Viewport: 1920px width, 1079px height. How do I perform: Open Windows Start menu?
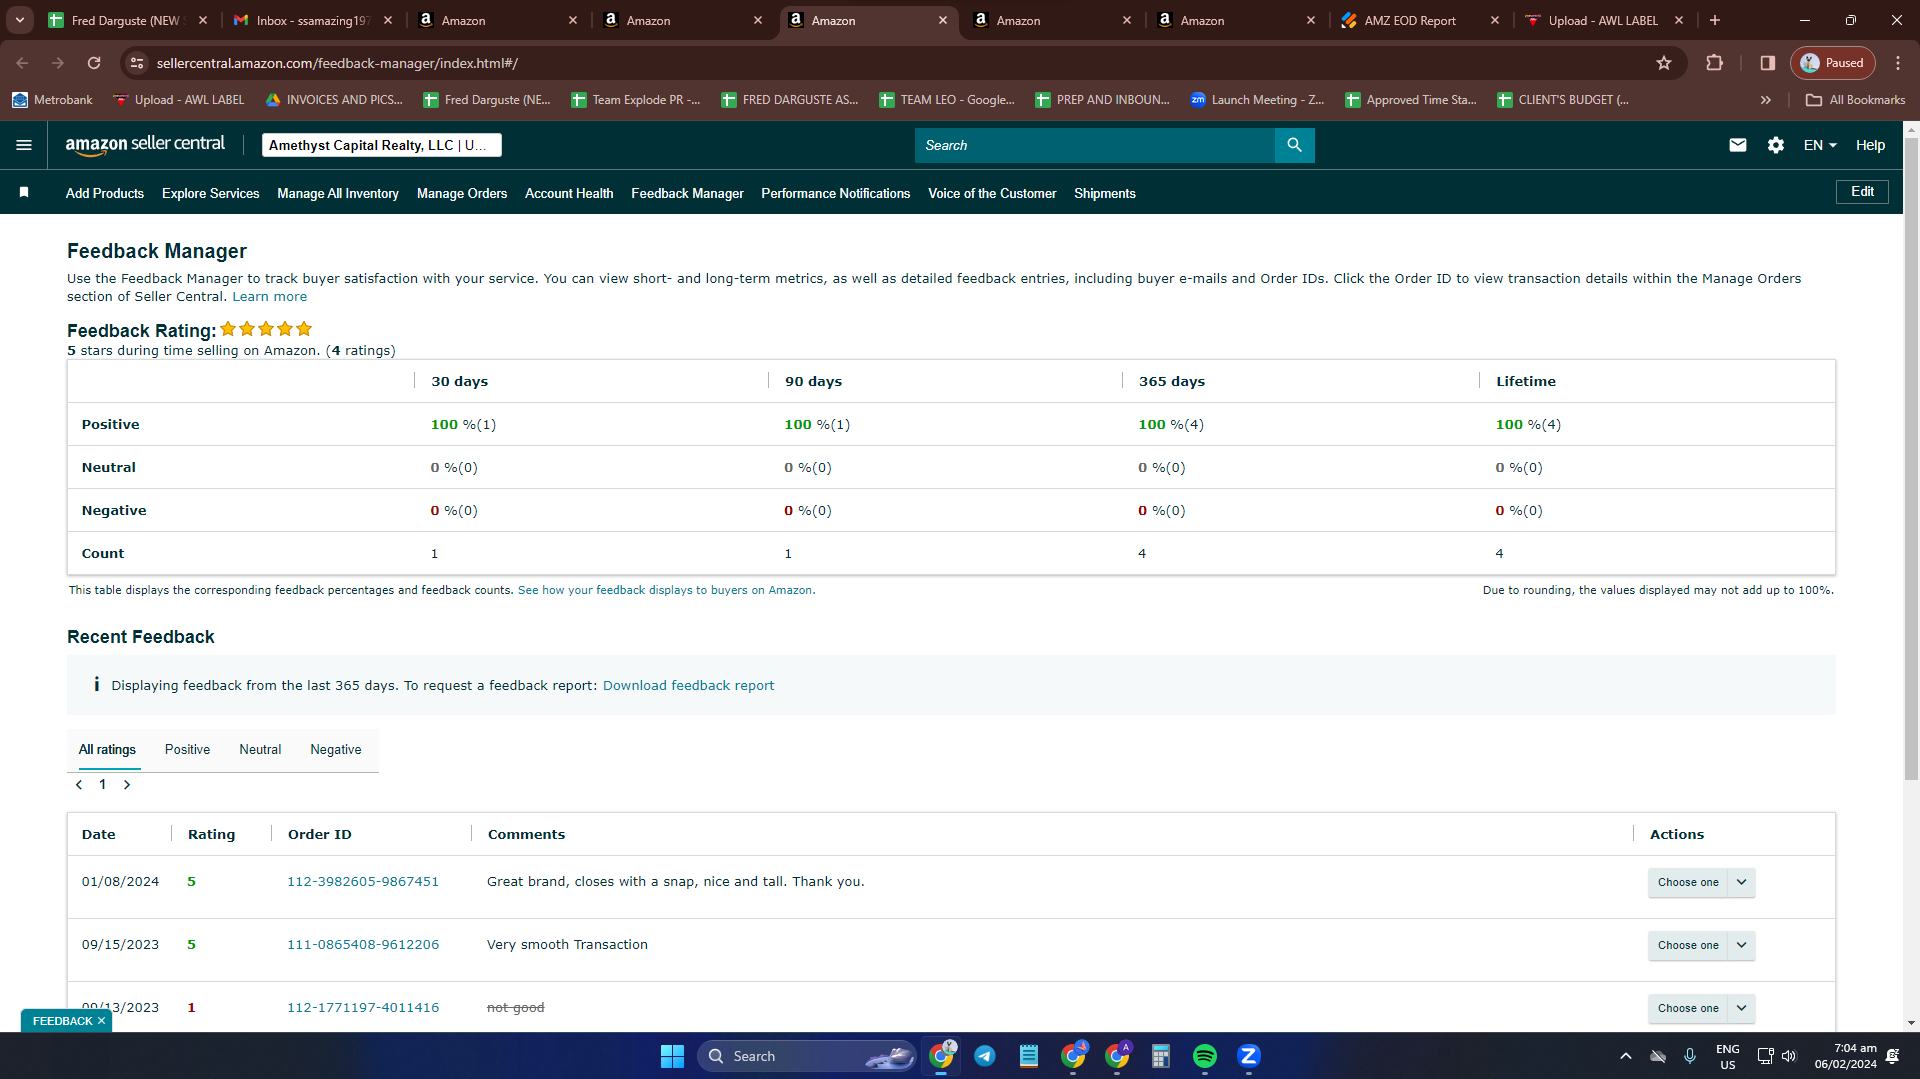[672, 1056]
